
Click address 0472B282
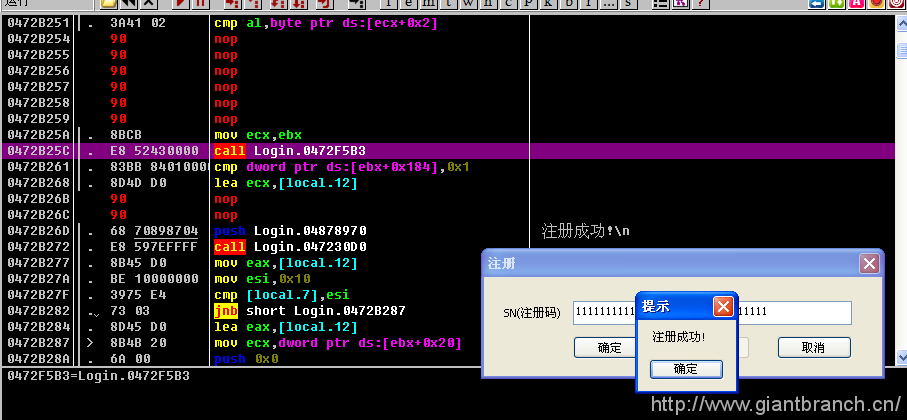[38, 311]
